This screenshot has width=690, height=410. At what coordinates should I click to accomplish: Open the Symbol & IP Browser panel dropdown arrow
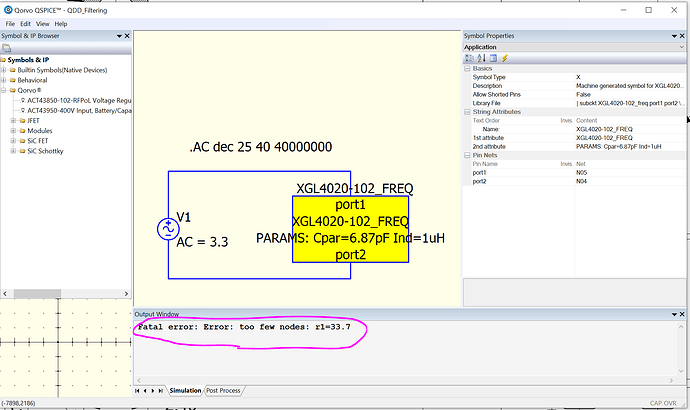[x=119, y=36]
